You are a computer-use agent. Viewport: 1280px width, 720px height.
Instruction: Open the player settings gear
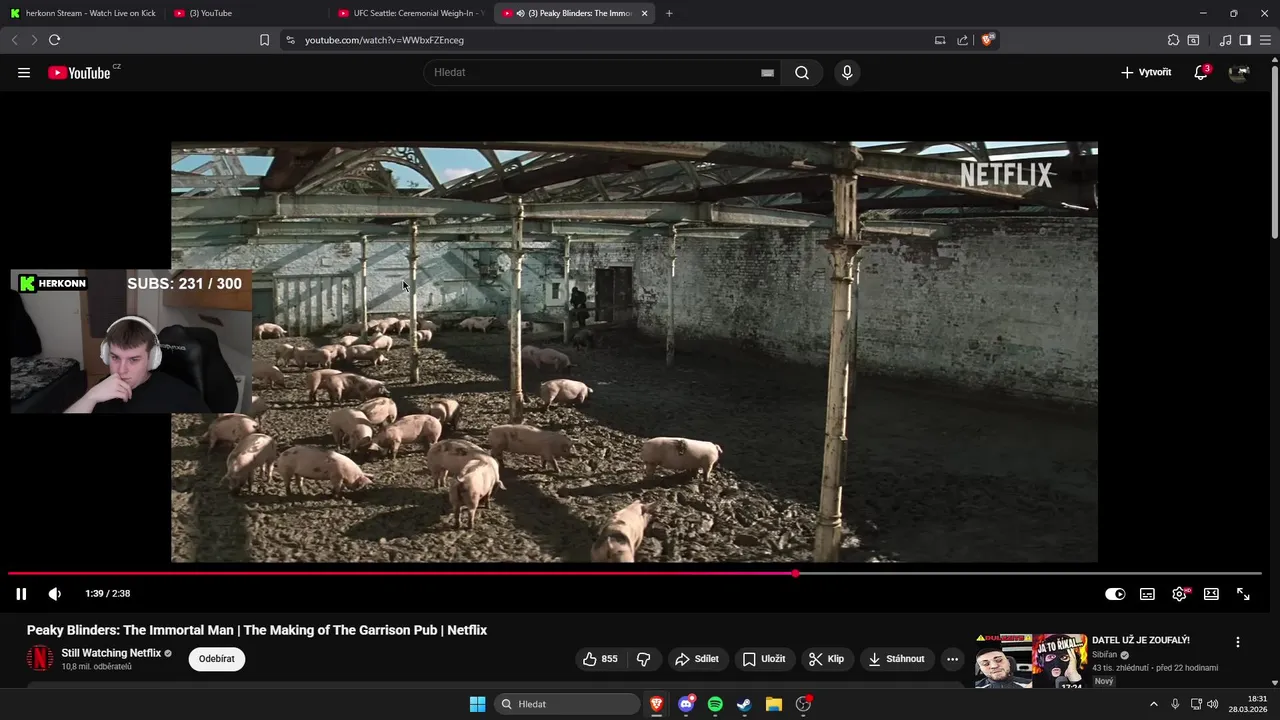(1180, 594)
